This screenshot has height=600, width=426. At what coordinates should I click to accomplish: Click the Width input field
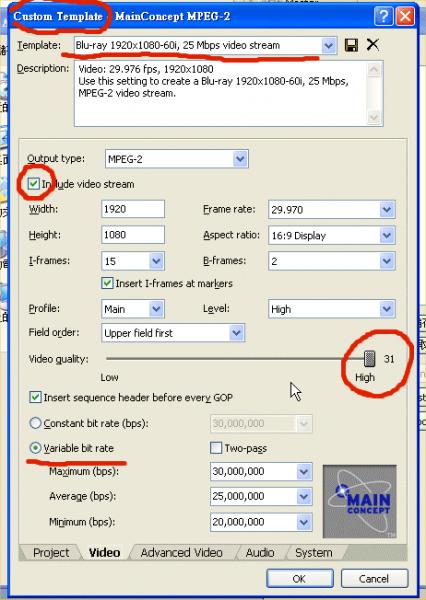tap(133, 209)
